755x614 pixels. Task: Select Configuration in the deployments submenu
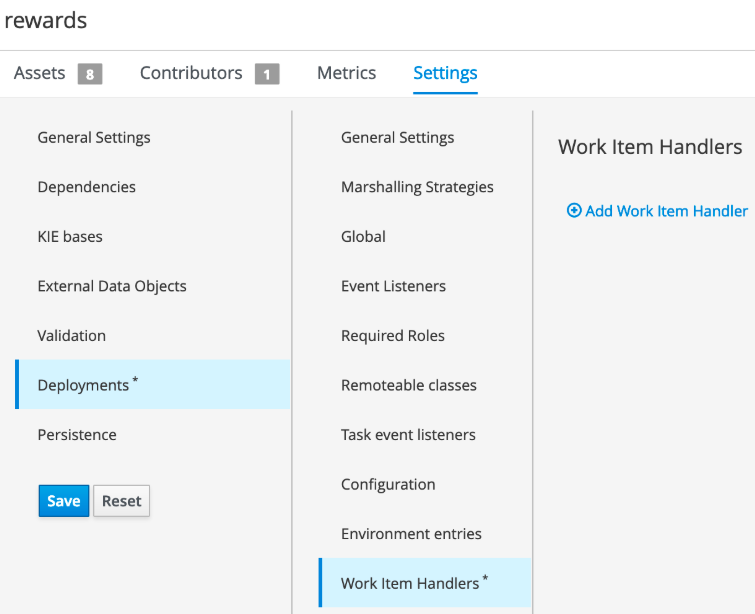coord(388,484)
